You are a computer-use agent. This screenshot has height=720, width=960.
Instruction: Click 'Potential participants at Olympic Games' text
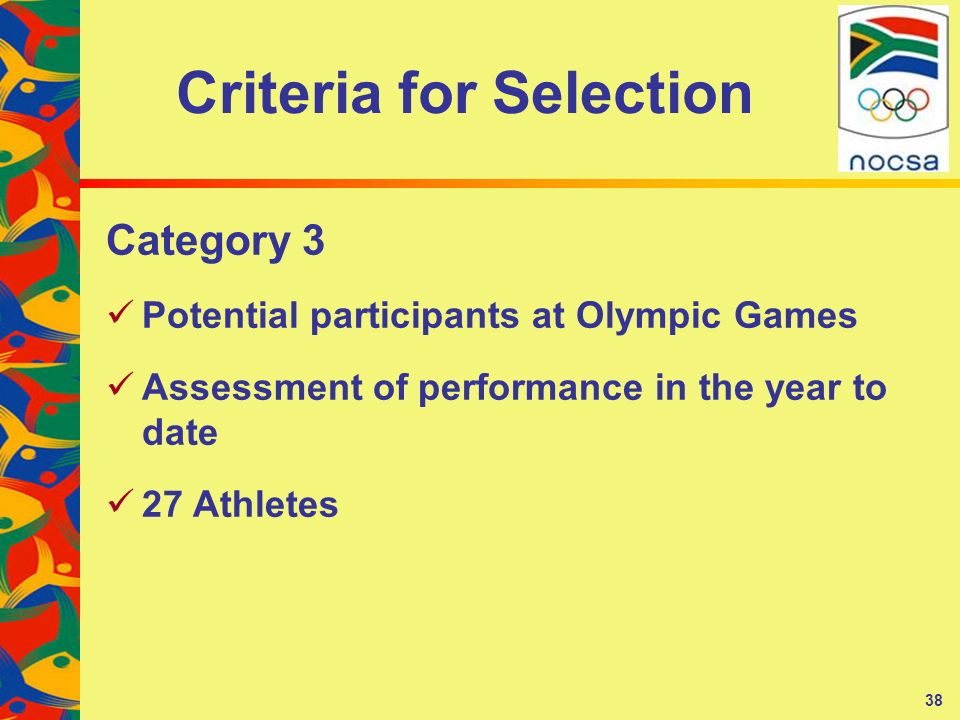500,317
